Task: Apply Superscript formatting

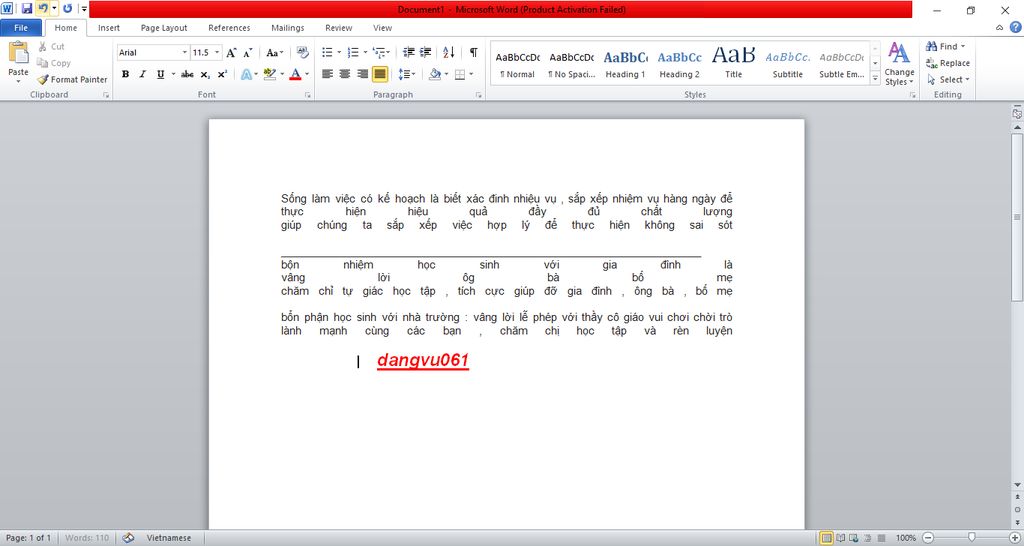Action: point(222,74)
